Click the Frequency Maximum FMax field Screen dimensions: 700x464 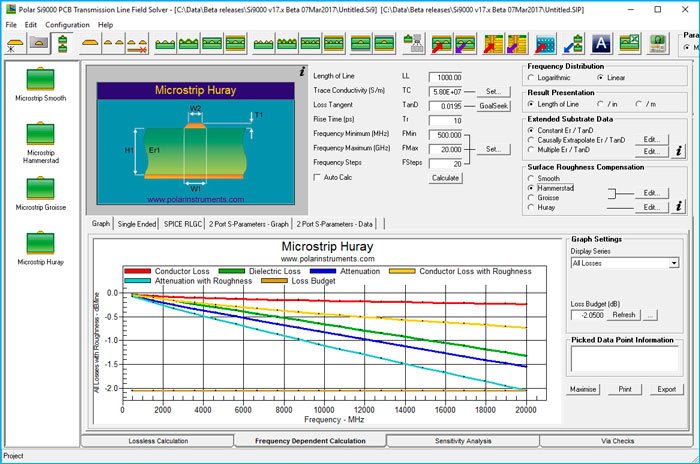click(446, 149)
